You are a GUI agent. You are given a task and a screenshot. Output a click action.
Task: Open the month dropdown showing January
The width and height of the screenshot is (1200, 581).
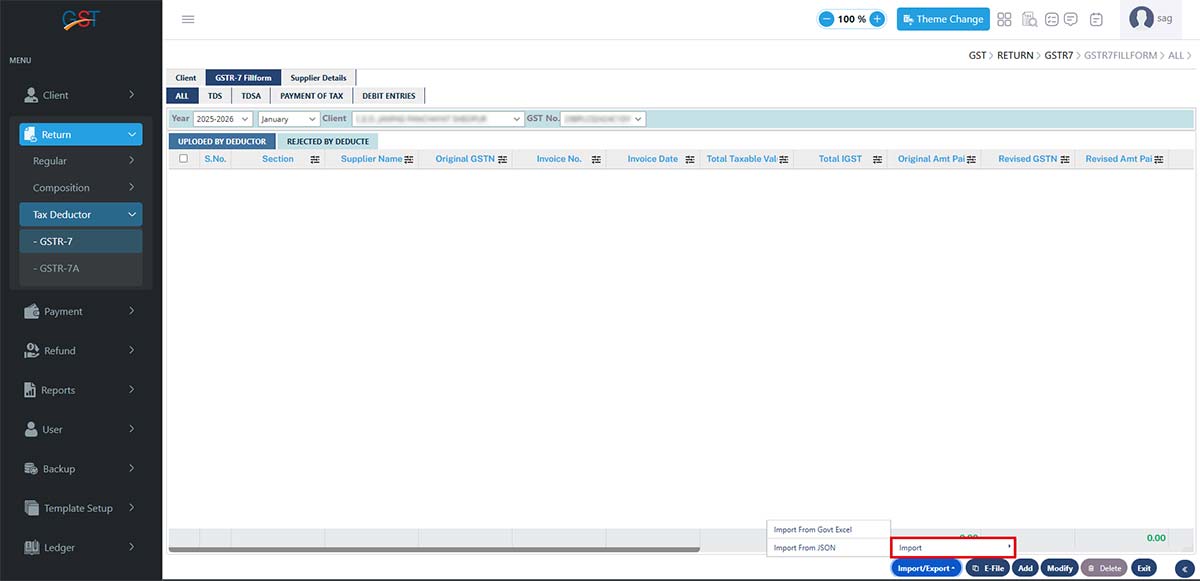pyautogui.click(x=288, y=119)
